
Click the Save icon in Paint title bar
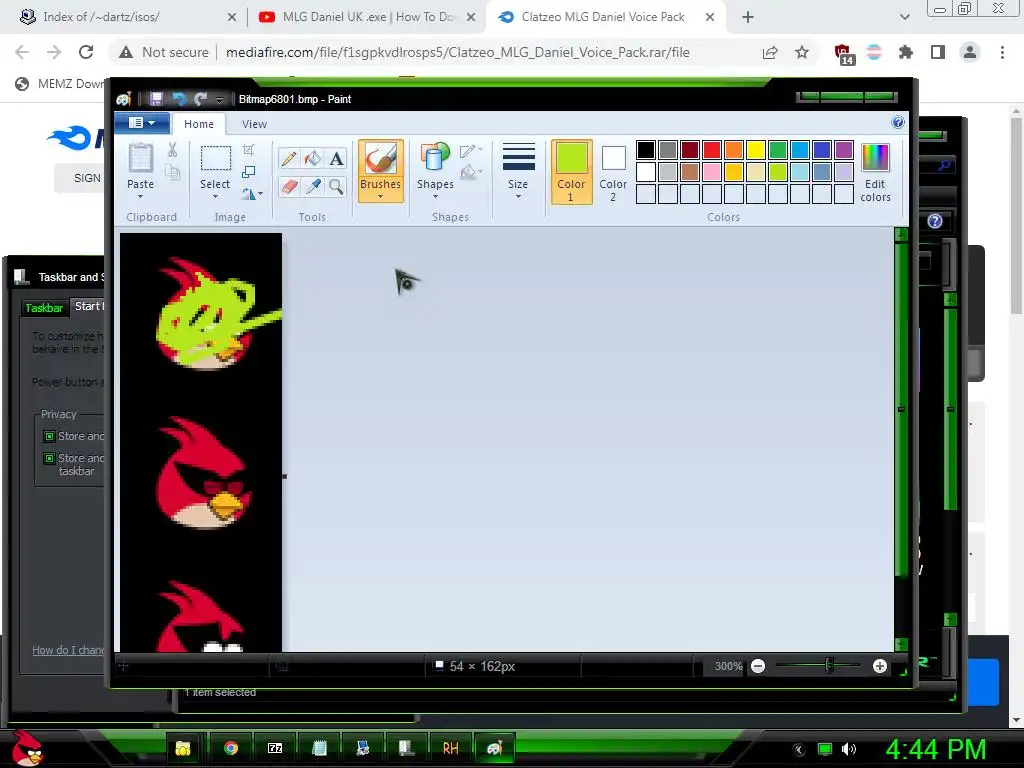(156, 99)
